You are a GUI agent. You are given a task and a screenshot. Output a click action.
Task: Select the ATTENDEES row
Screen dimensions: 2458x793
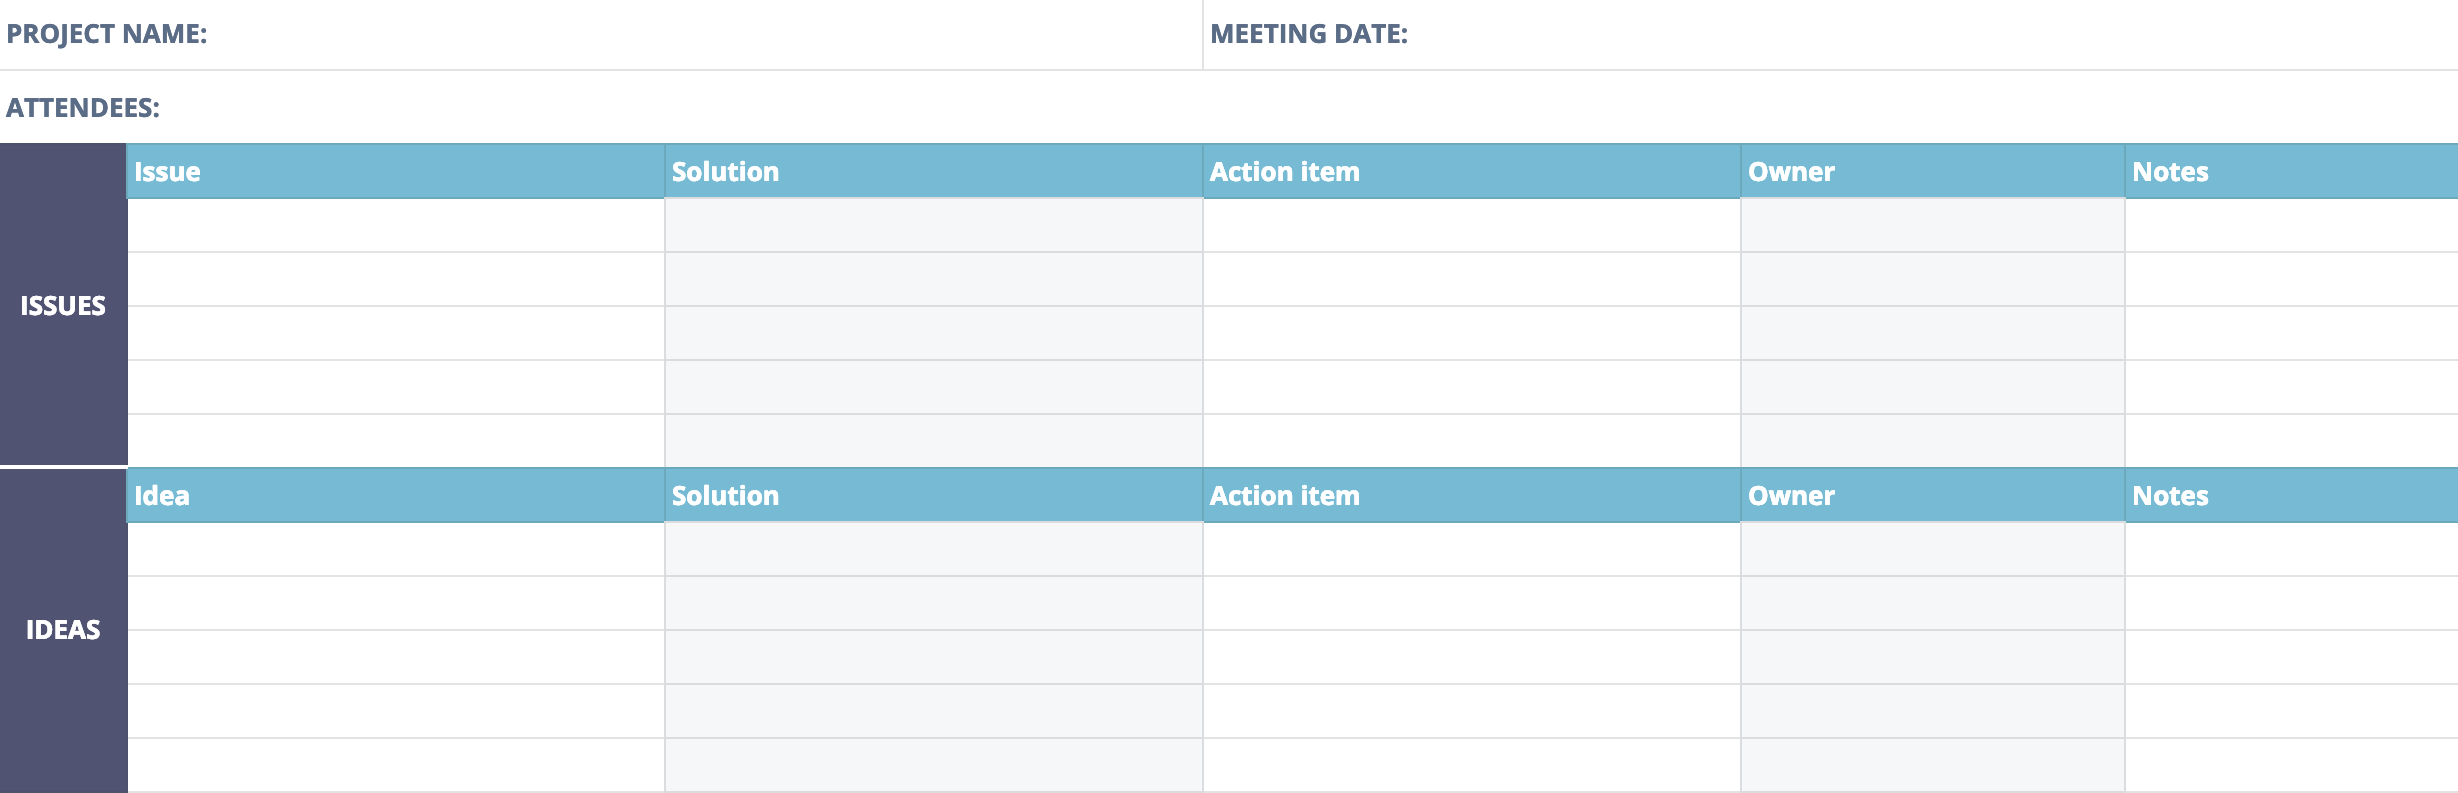point(1229,107)
